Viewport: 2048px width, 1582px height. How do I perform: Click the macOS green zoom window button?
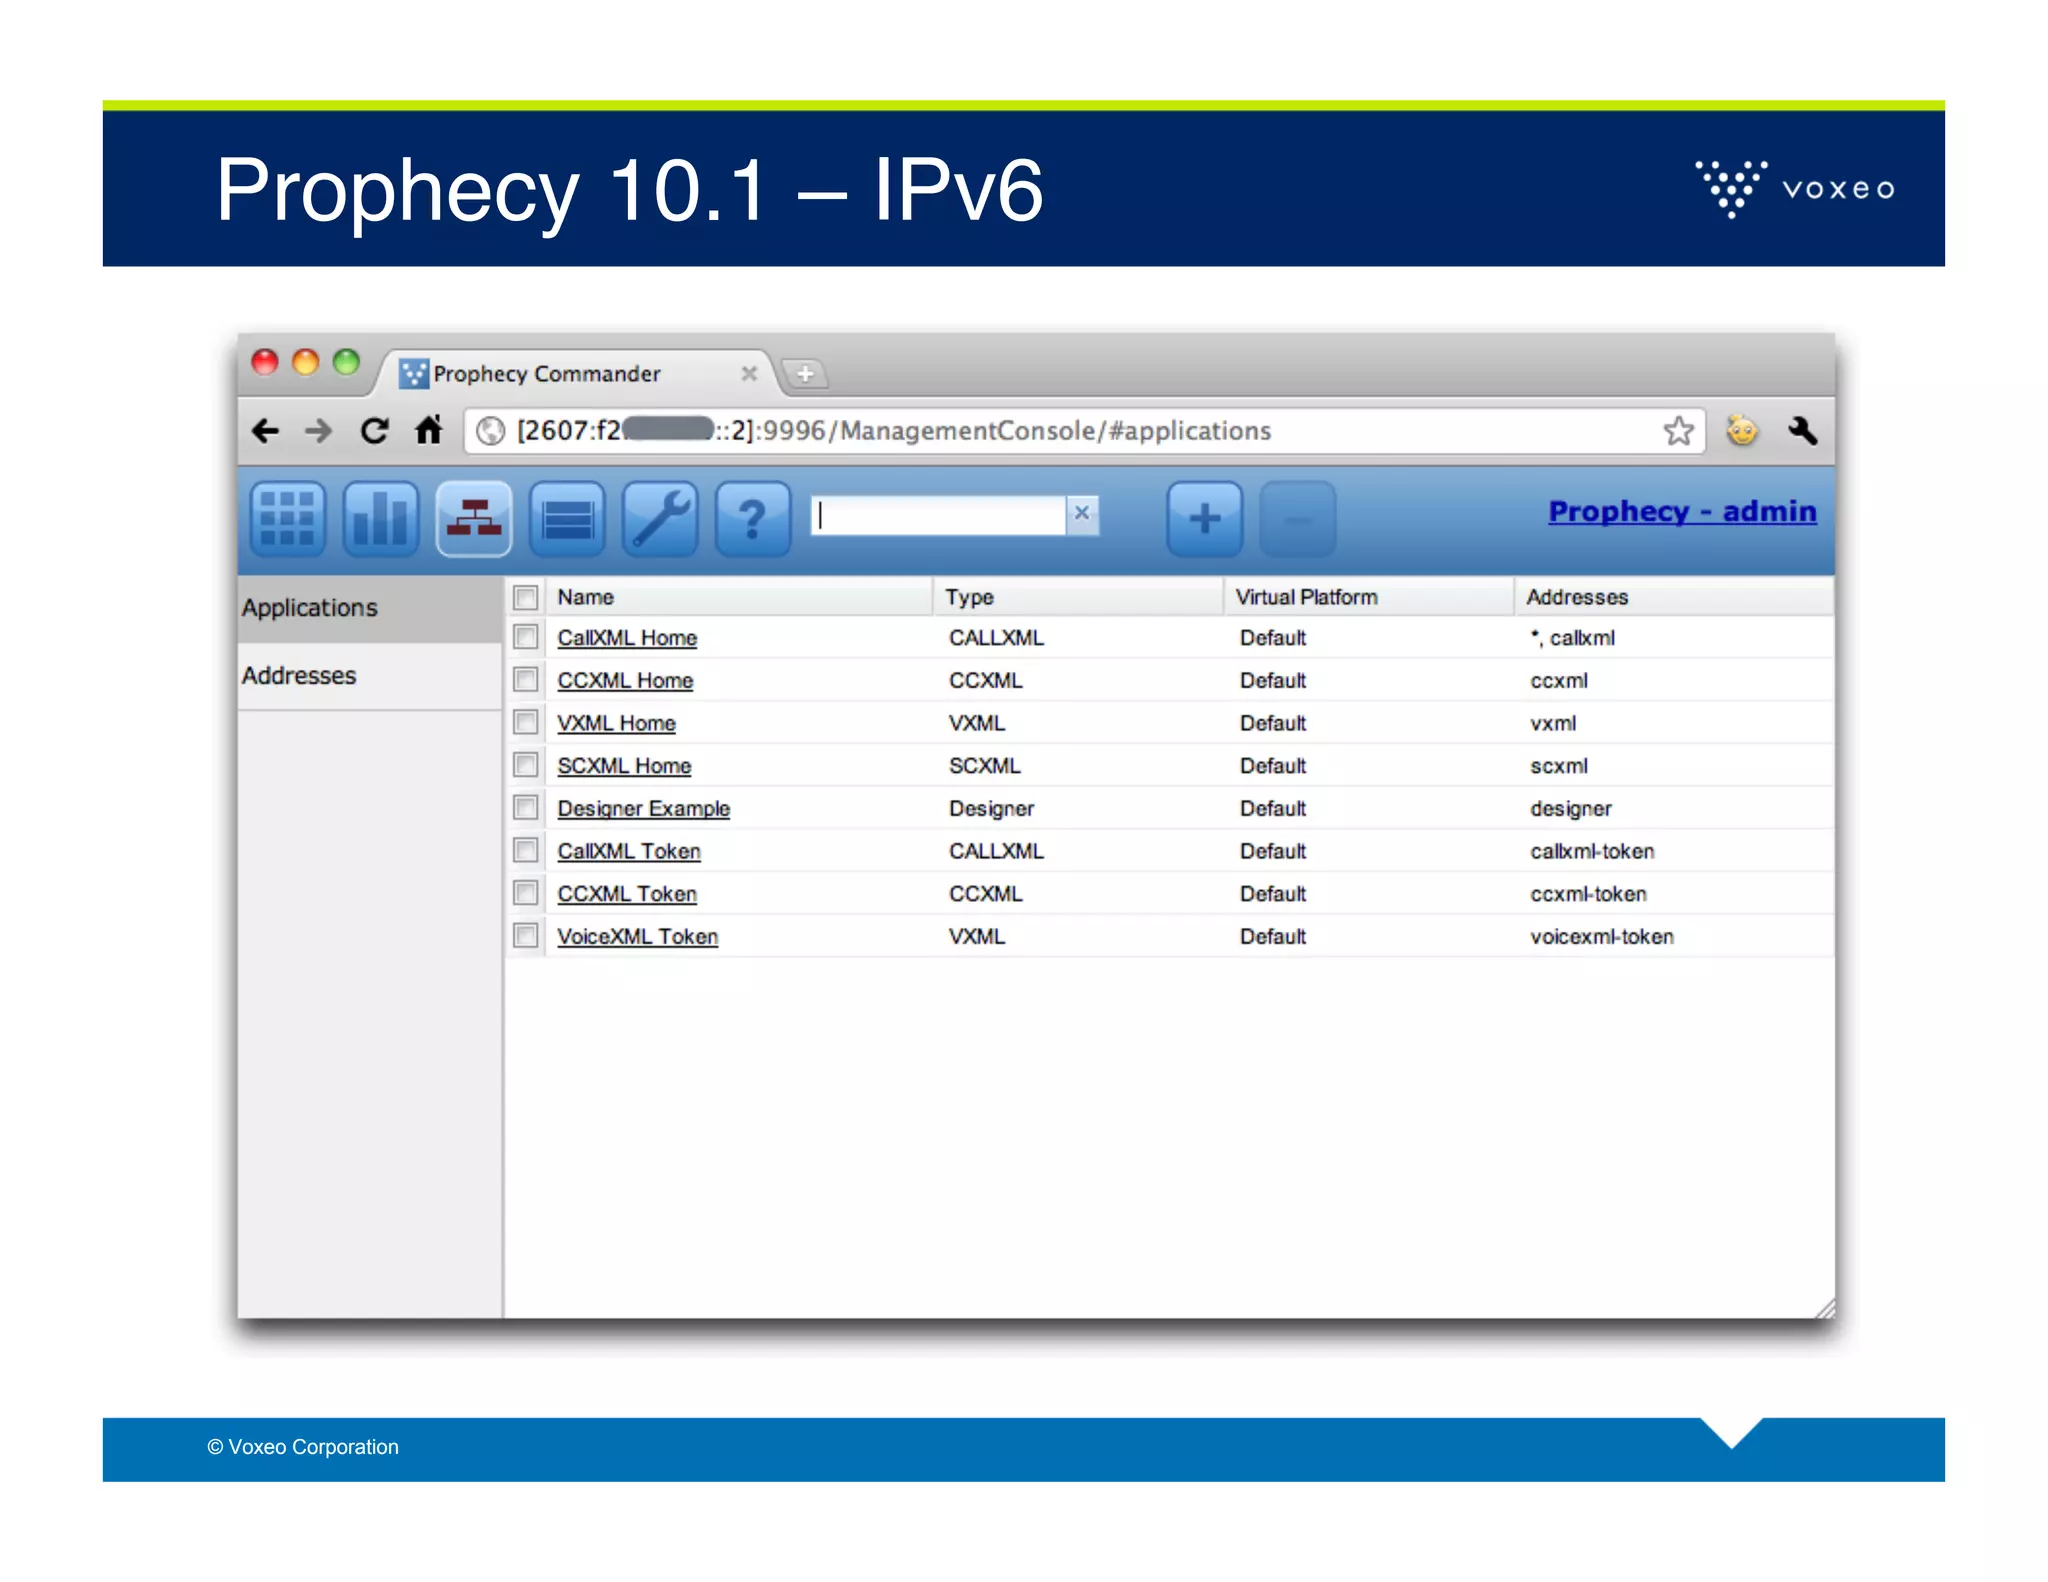coord(346,362)
